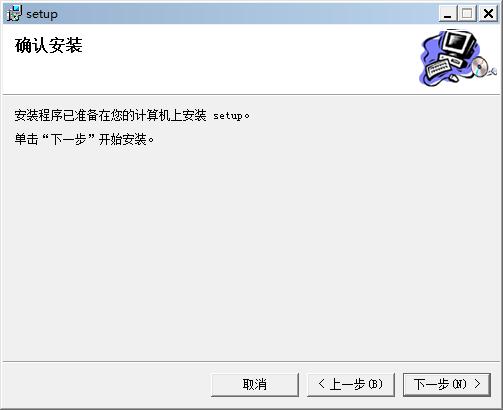503x410 pixels.
Task: Click the left chevron on 上一步 button
Action: (321, 384)
